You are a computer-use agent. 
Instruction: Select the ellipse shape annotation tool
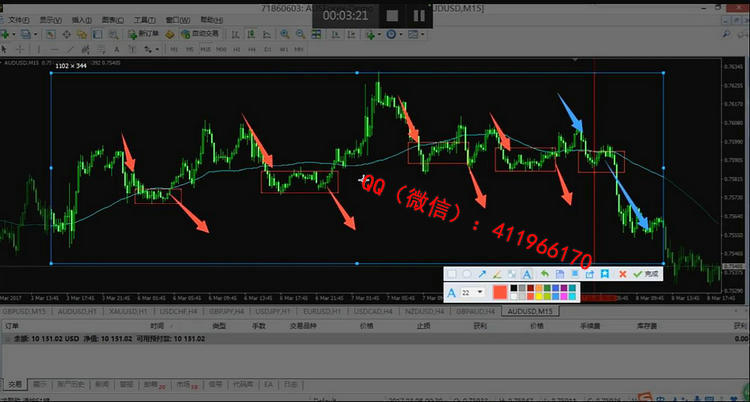[x=466, y=273]
